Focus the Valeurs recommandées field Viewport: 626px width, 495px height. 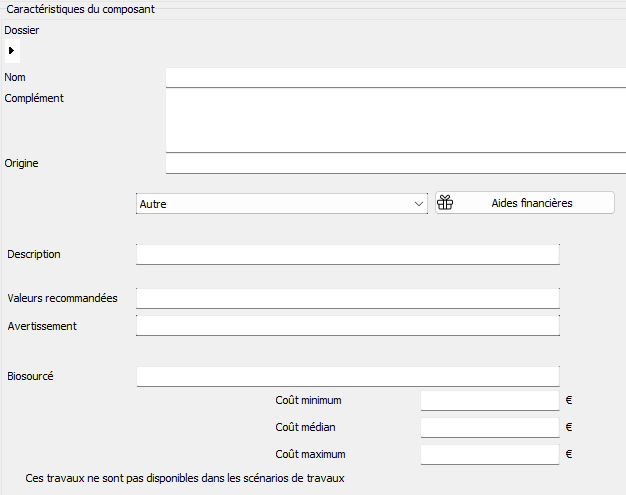click(x=348, y=298)
